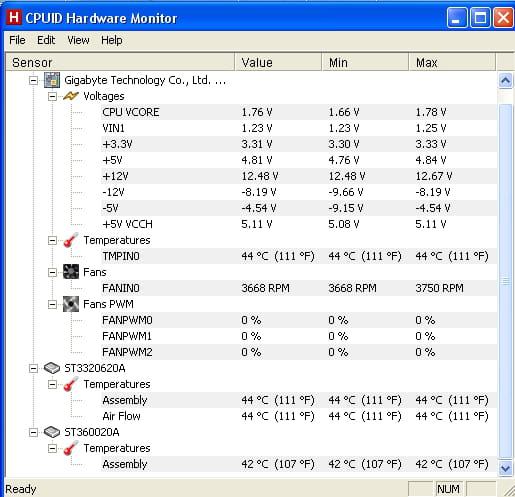Close the Hardware Monitor window
This screenshot has width=515, height=497.
[503, 18]
